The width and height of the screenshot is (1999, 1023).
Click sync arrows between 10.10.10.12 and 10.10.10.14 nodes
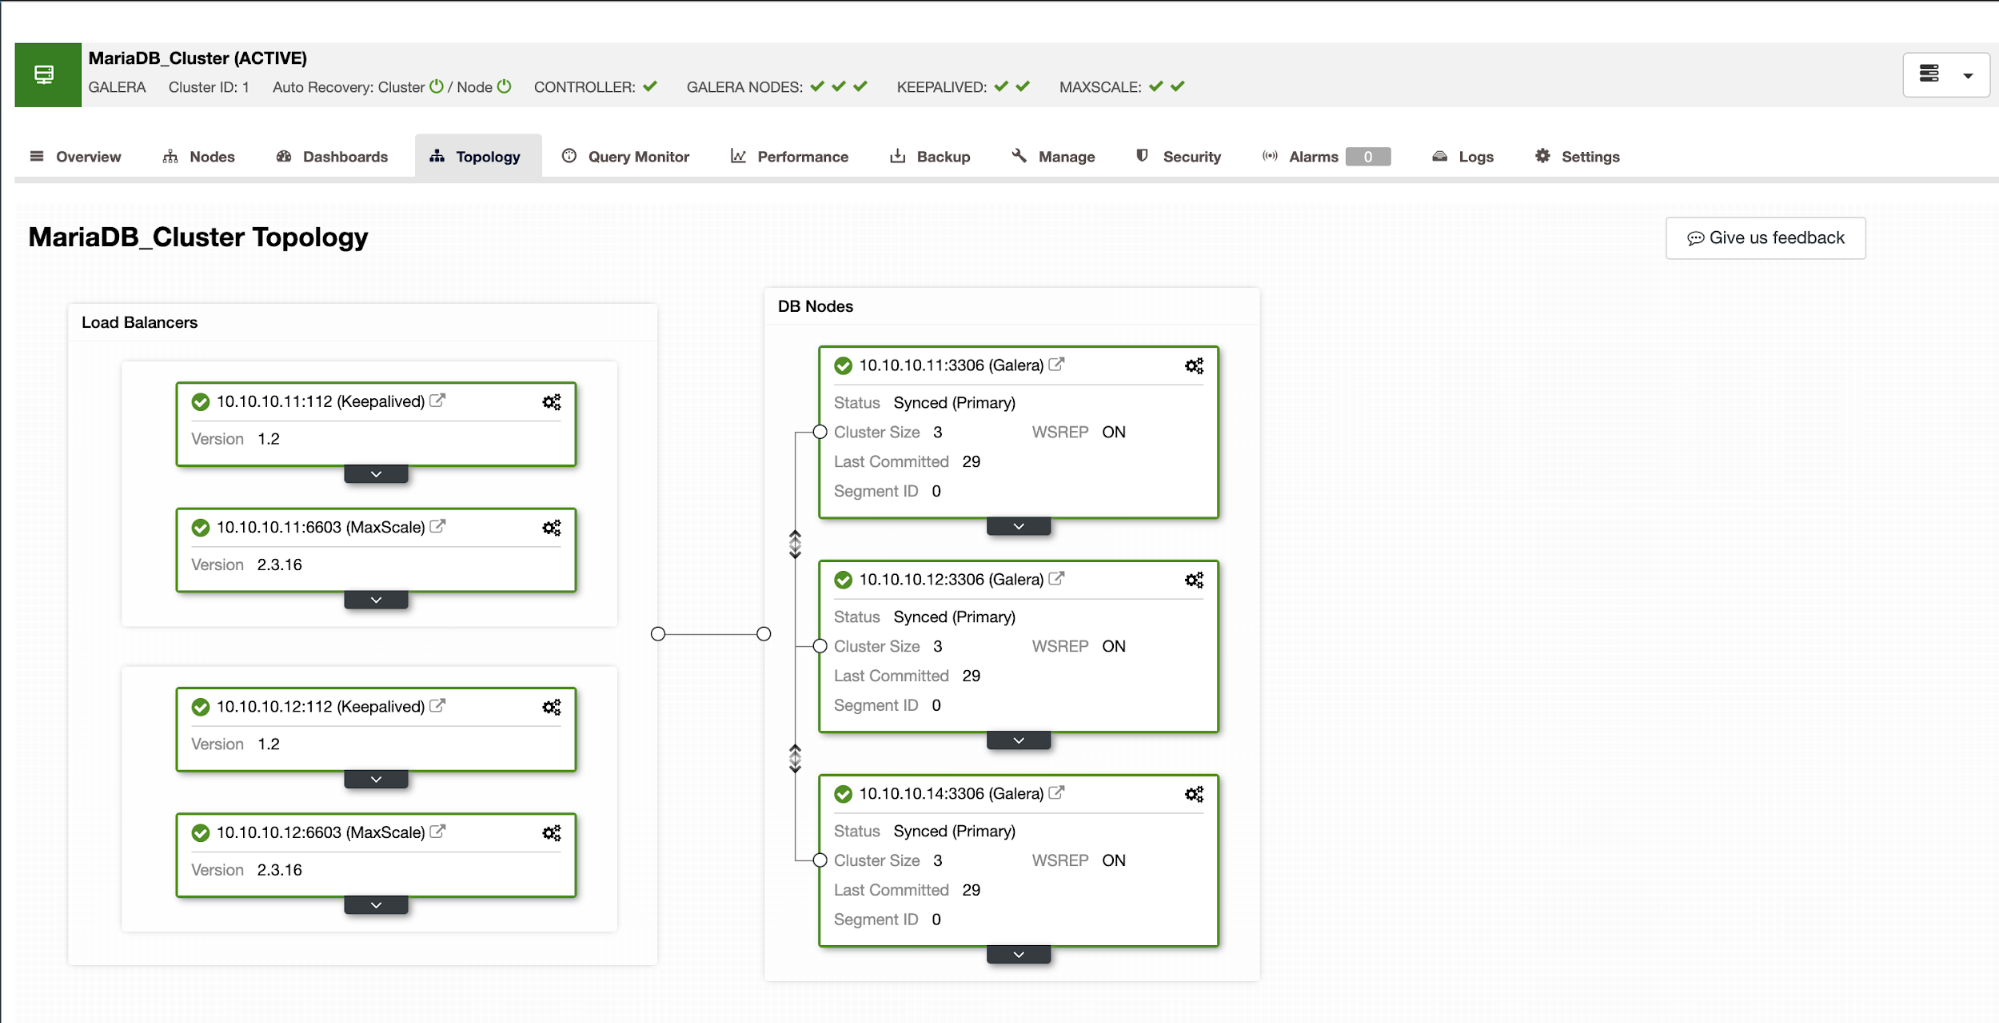[x=795, y=758]
